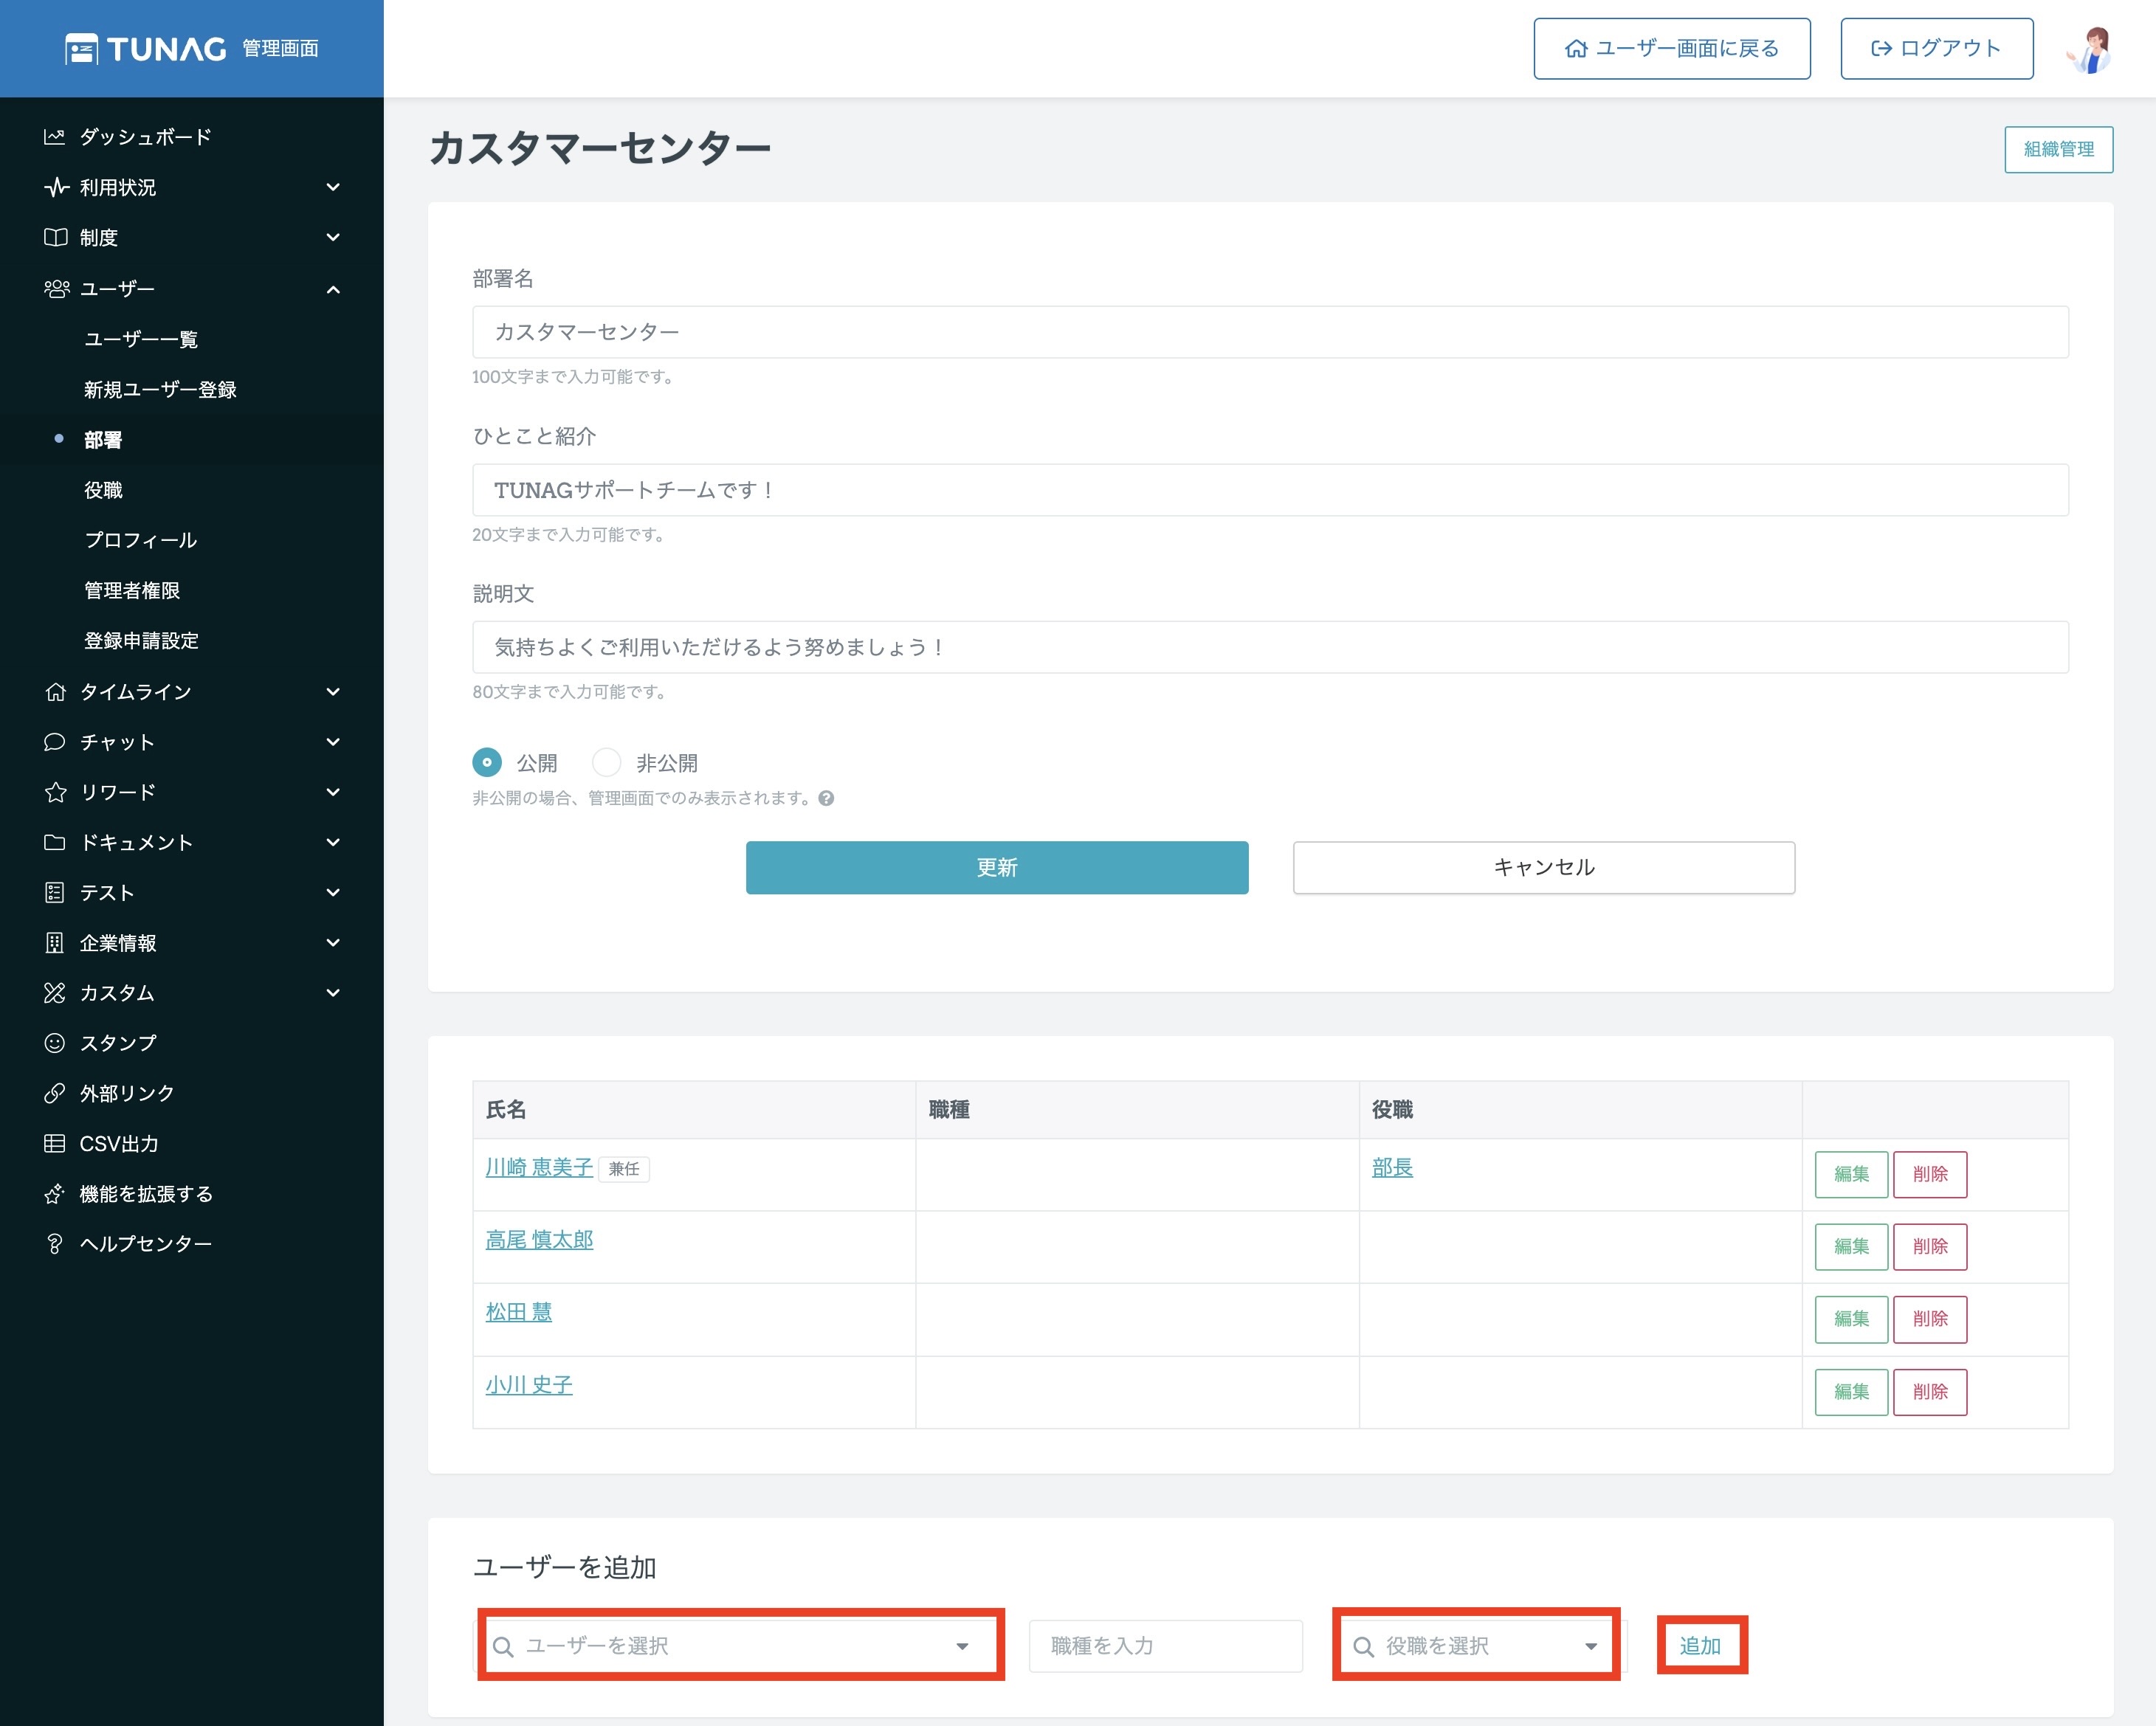Expand the タイムライン menu chevron

(334, 691)
